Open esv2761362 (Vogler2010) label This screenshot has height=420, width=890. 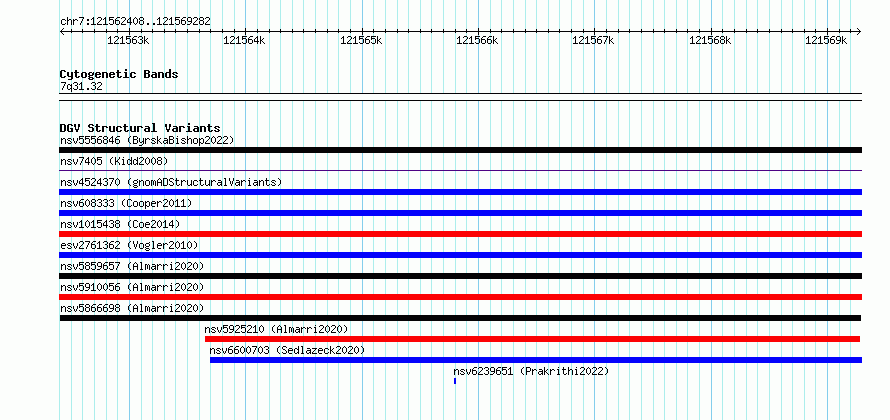coord(129,245)
